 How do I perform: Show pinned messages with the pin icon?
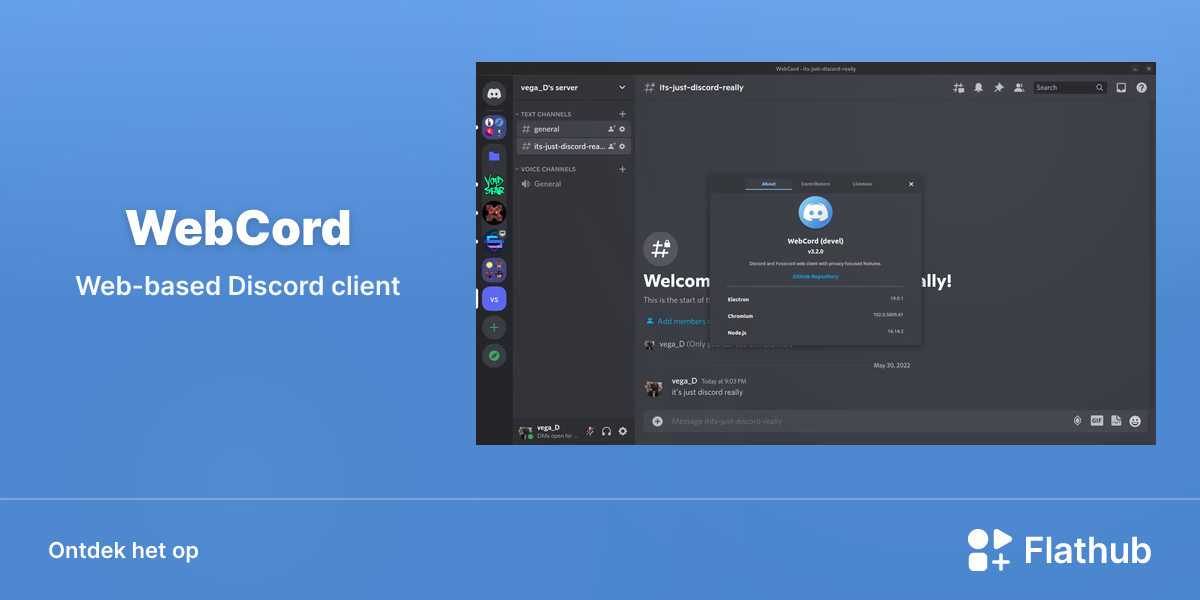pyautogui.click(x=998, y=88)
